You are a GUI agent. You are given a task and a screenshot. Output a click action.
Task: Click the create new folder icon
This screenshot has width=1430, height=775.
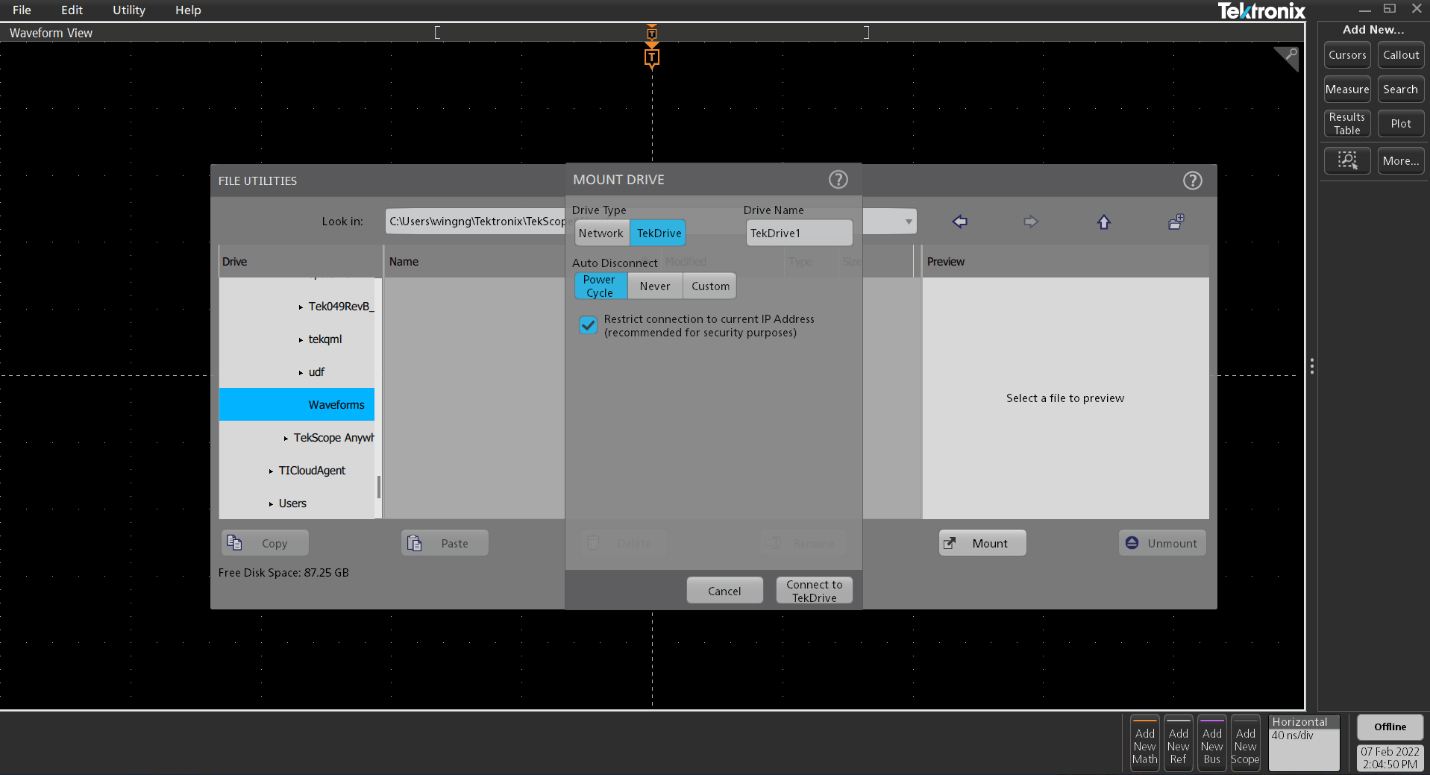click(1176, 222)
